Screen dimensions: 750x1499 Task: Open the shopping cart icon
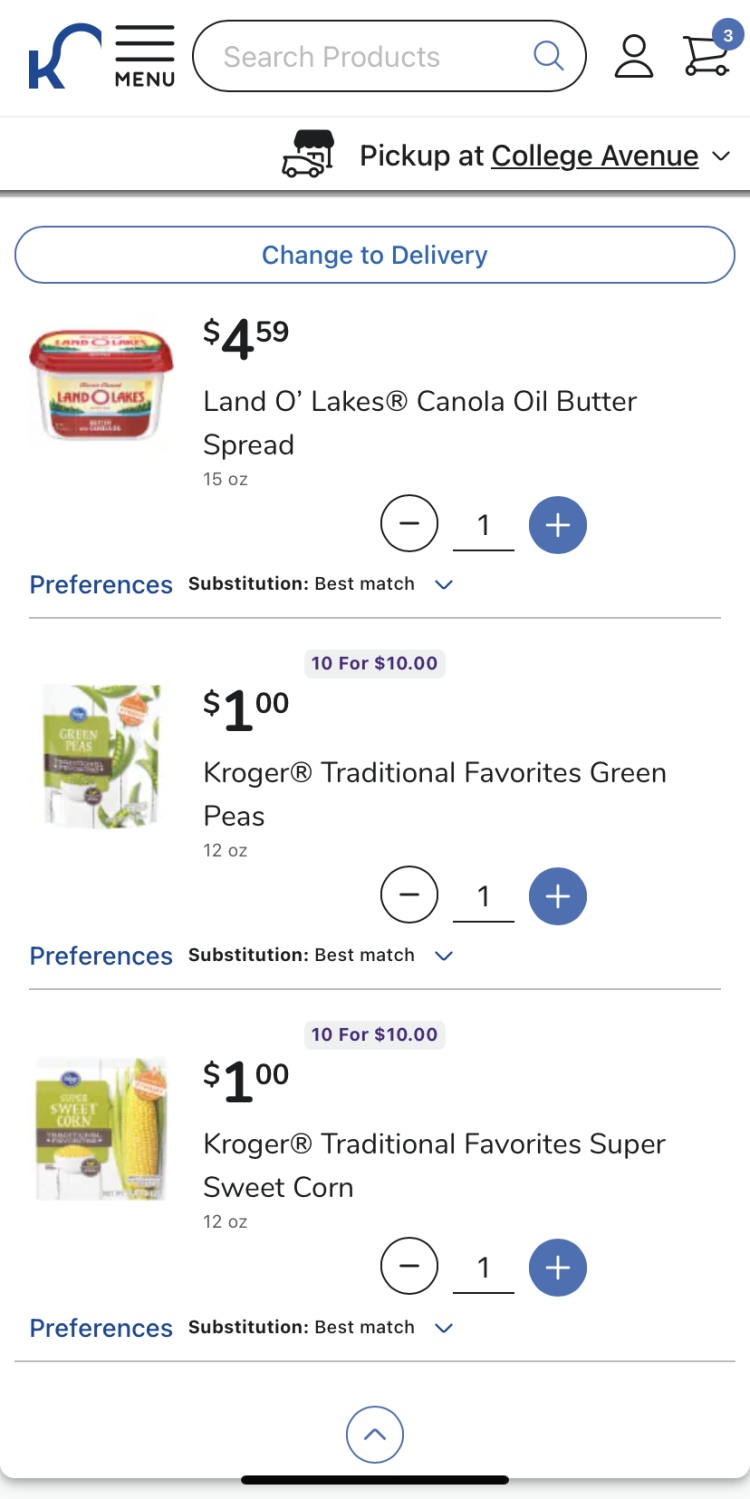706,55
